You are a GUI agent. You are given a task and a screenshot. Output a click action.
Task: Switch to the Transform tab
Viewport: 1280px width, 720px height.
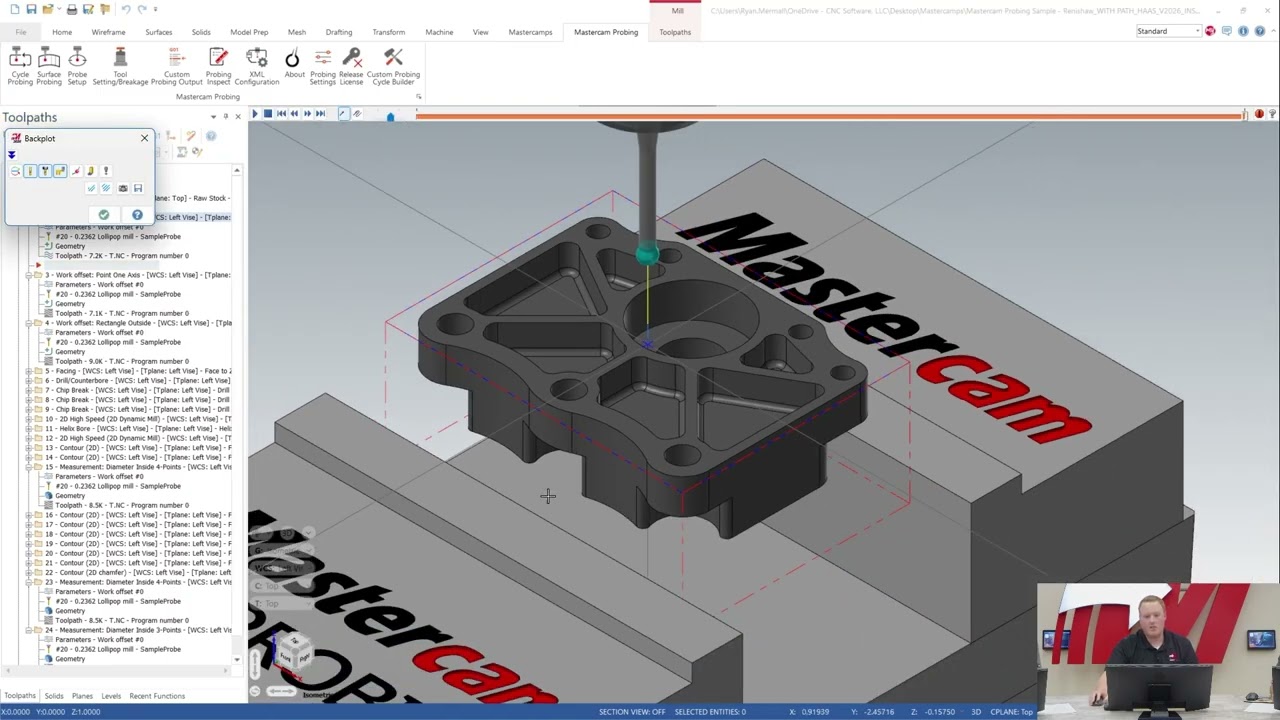(x=389, y=32)
